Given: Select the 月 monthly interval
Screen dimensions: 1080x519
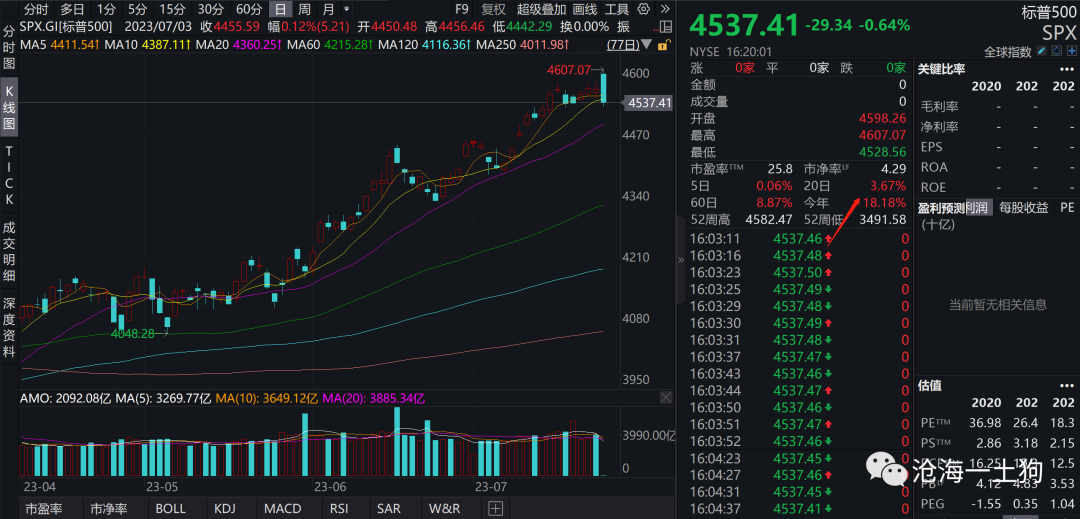Looking at the screenshot, I should 329,10.
